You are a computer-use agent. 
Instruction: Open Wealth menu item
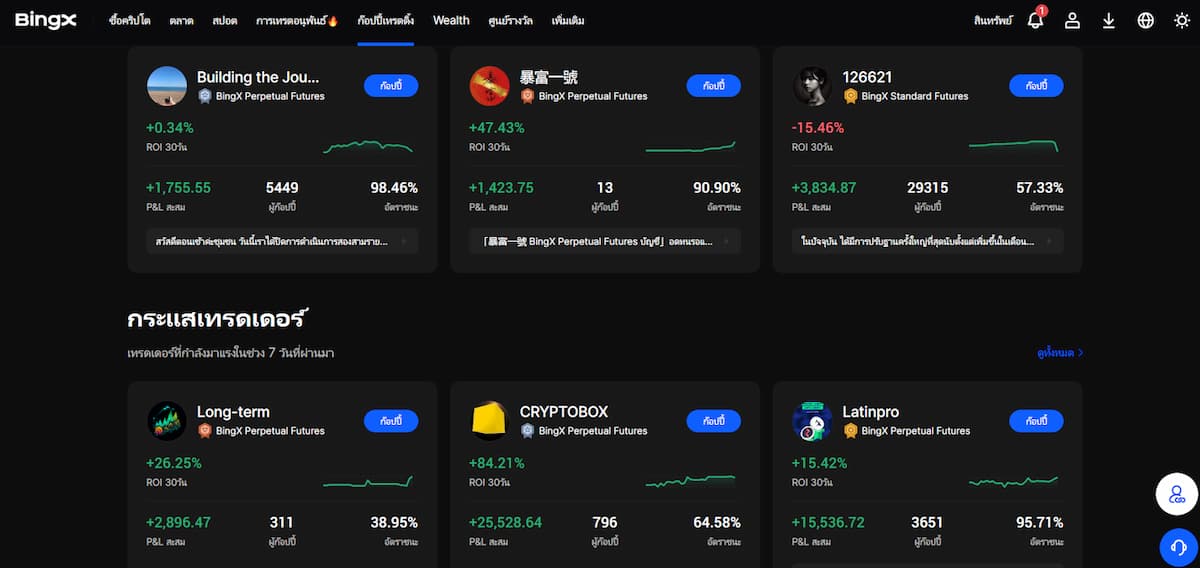[x=451, y=20]
